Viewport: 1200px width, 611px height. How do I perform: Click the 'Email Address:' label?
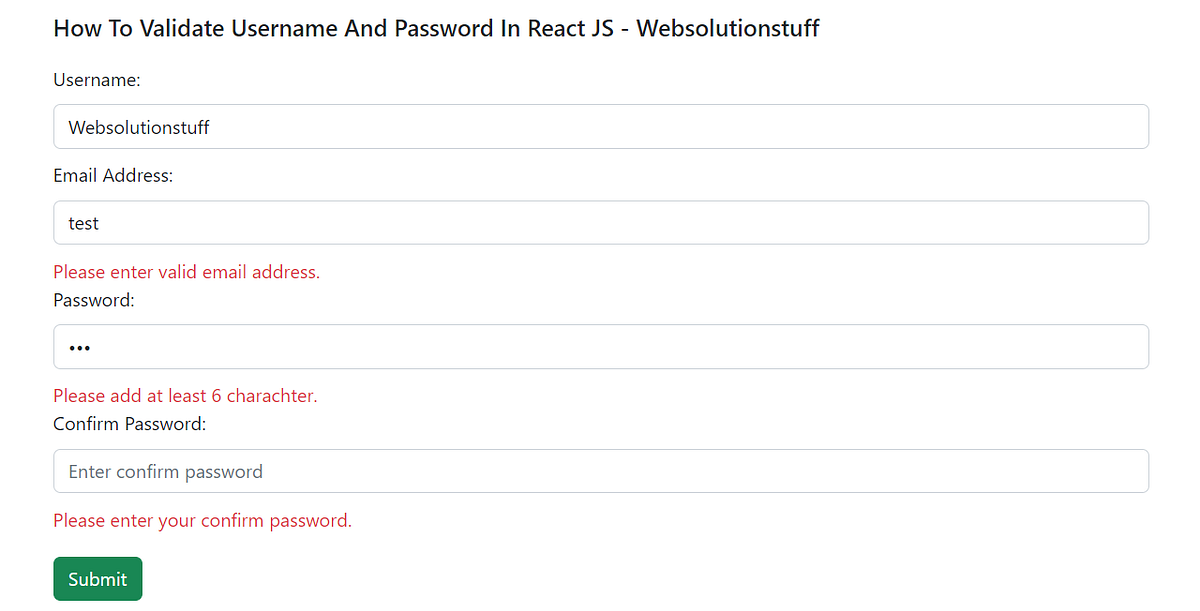113,175
